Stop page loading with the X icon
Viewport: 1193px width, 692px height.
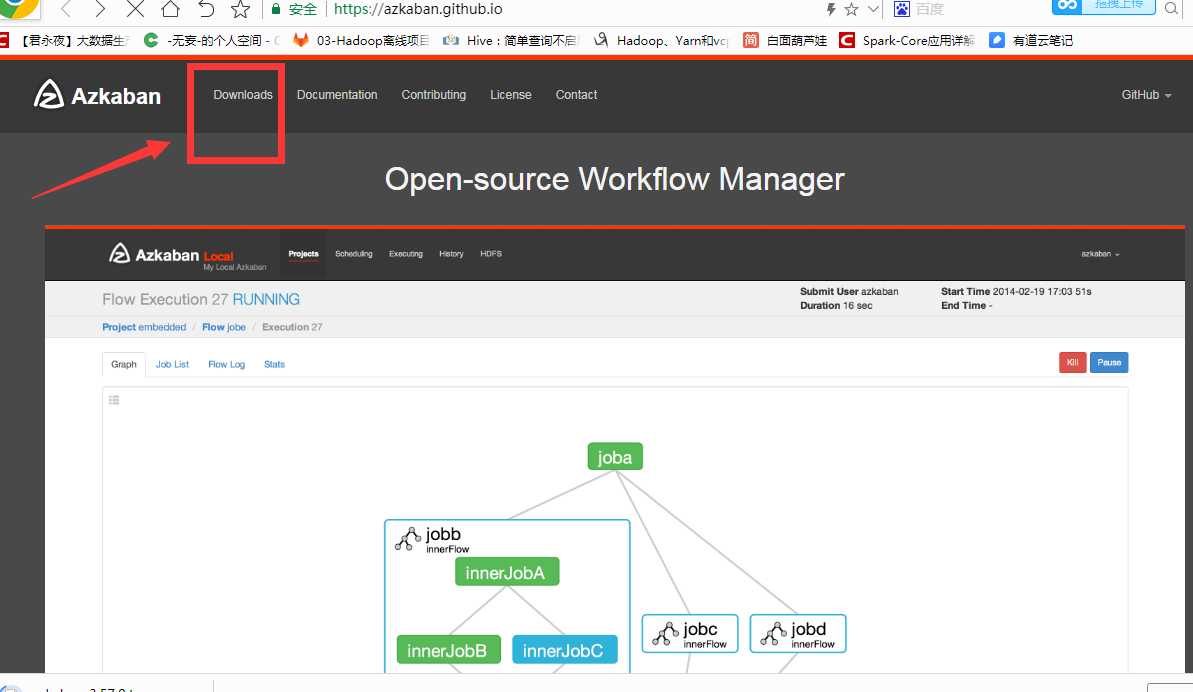coord(135,9)
